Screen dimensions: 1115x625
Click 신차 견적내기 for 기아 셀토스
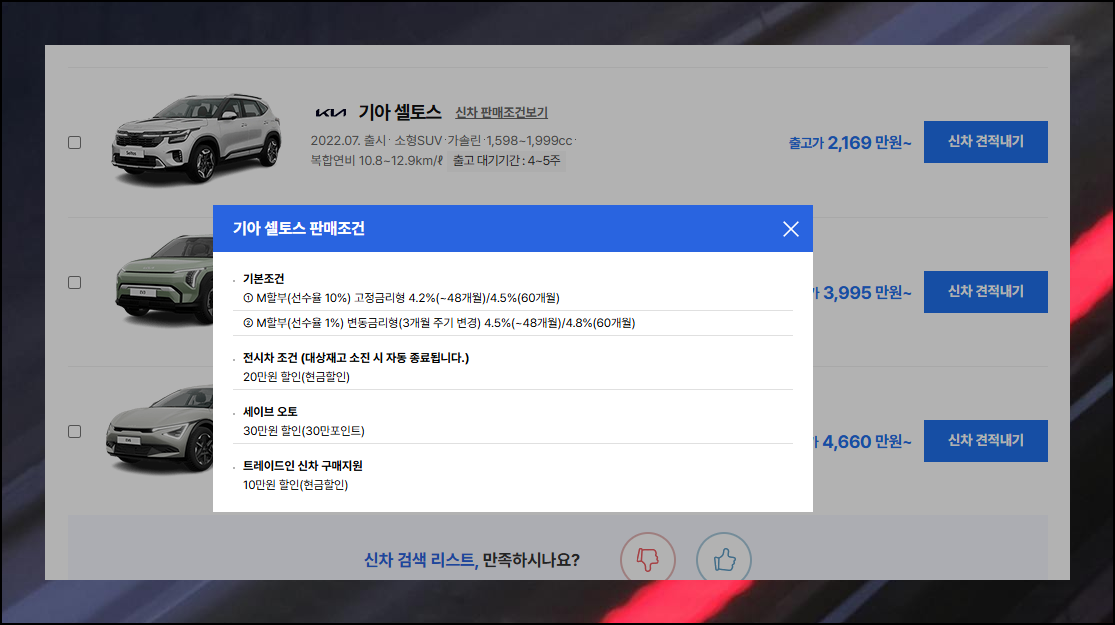[986, 141]
